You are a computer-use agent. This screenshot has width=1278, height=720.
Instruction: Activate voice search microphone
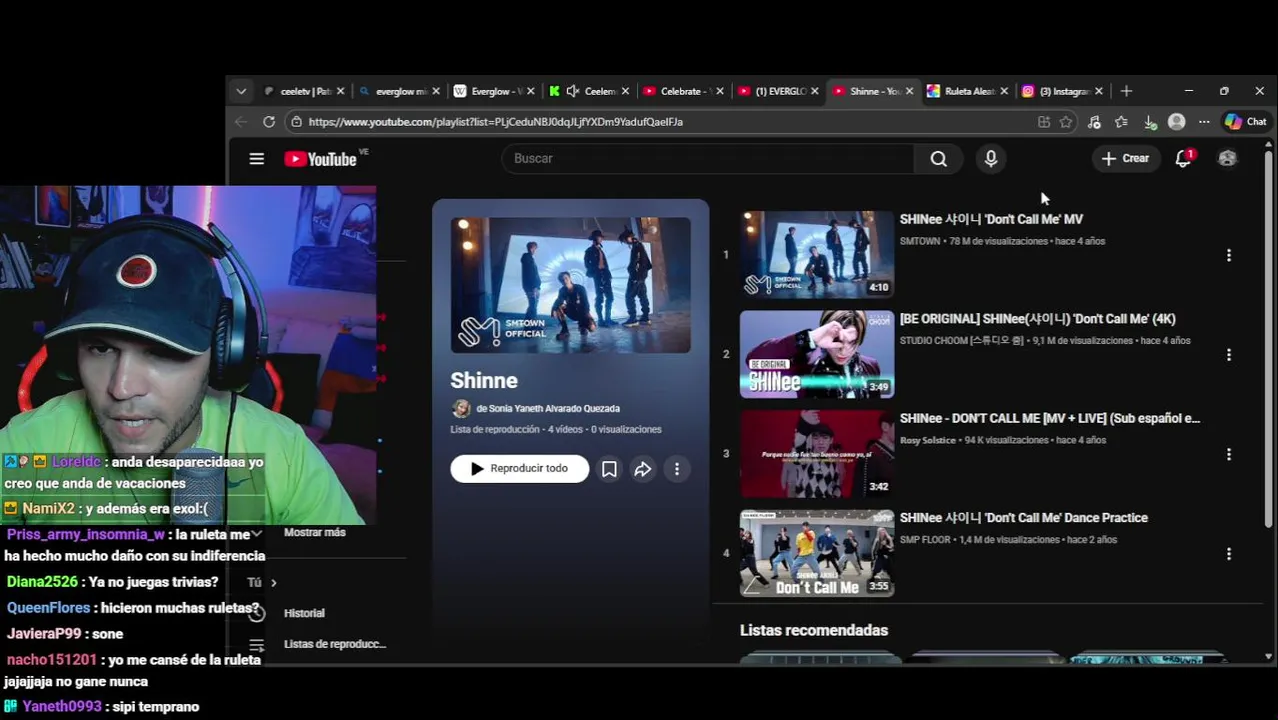pyautogui.click(x=991, y=158)
